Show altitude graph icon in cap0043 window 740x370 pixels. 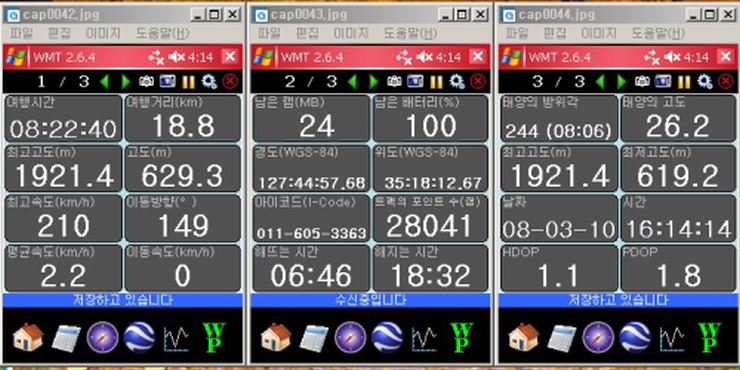point(424,339)
